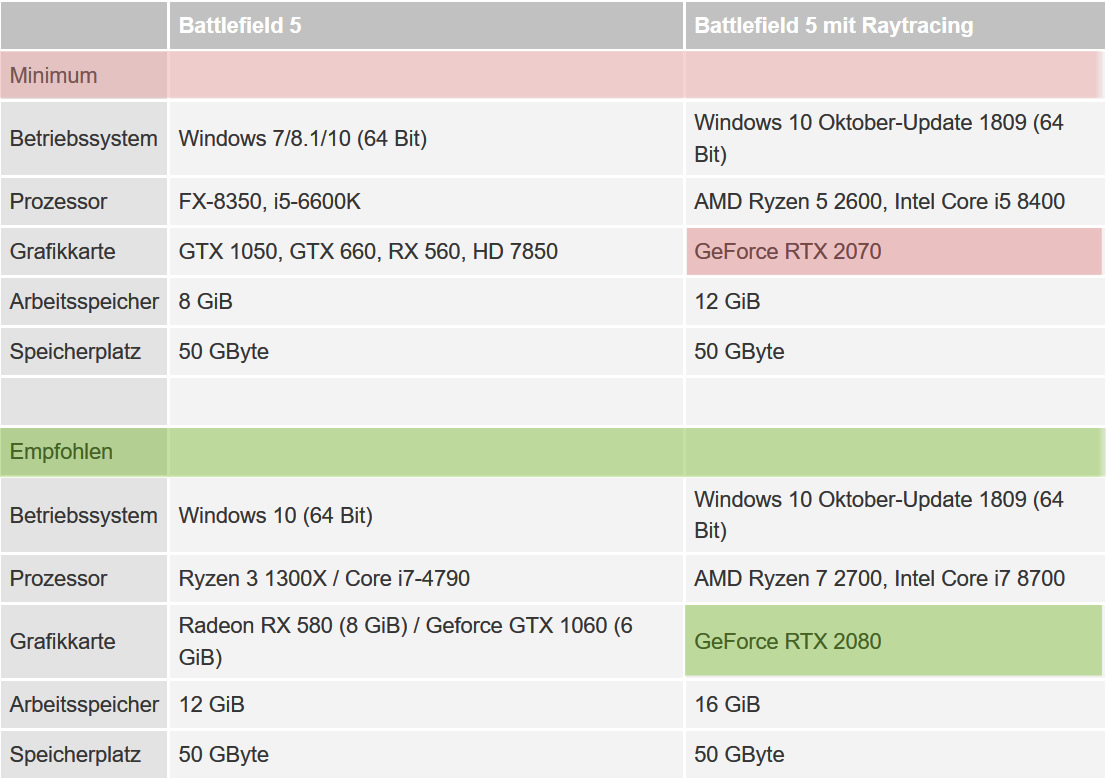Select "GTX 1050, GTX 660, RX 560, HD 7850"
The image size is (1106, 778).
pos(368,251)
